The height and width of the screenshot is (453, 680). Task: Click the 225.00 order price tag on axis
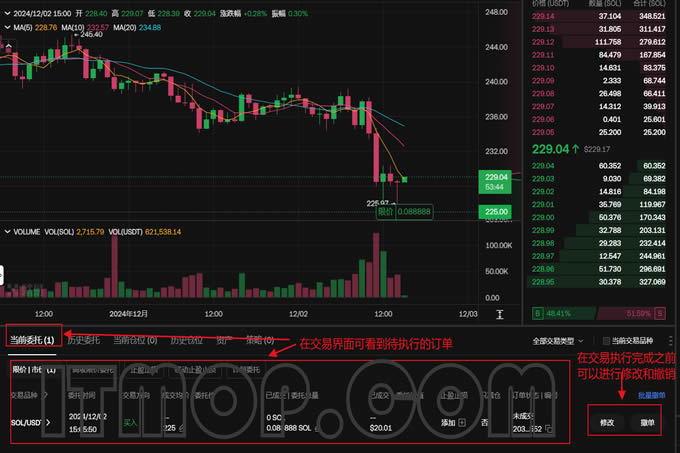[x=497, y=212]
